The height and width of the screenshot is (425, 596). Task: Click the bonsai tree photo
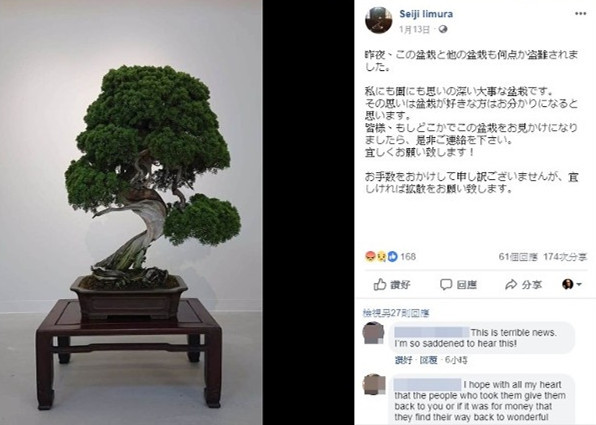coord(131,212)
